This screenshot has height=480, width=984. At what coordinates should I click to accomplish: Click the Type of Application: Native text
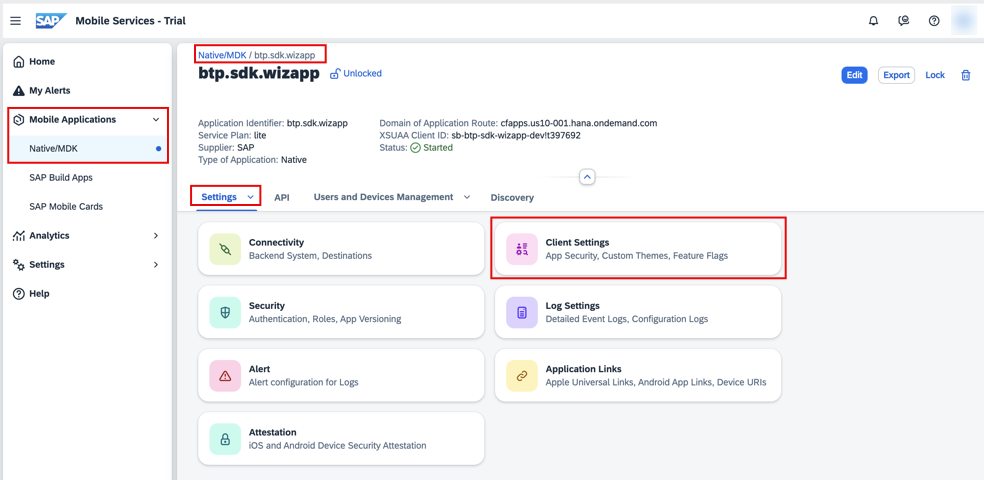pos(252,160)
